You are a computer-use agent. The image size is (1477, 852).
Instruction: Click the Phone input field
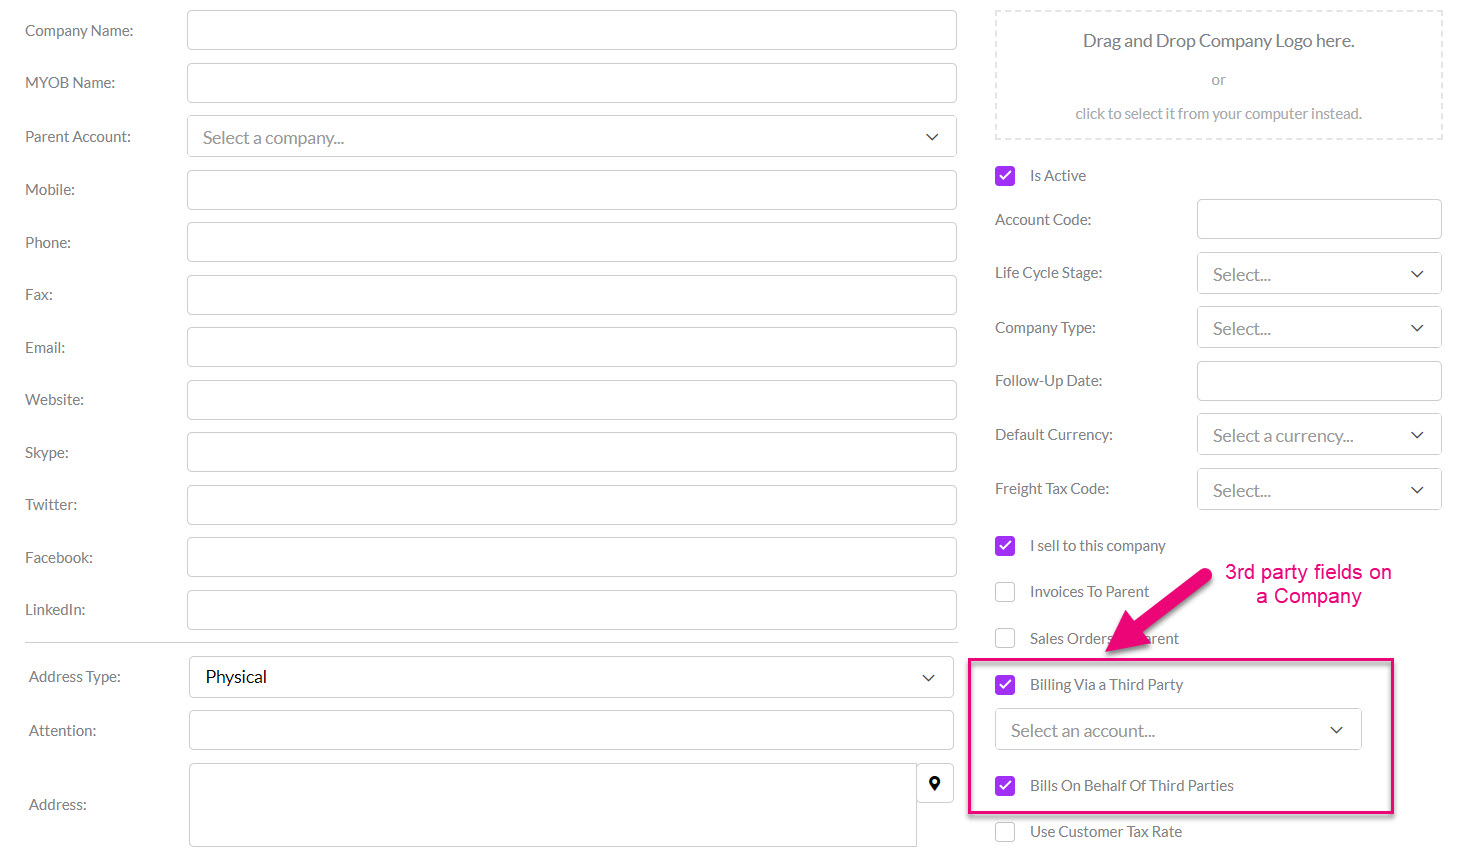tap(572, 242)
